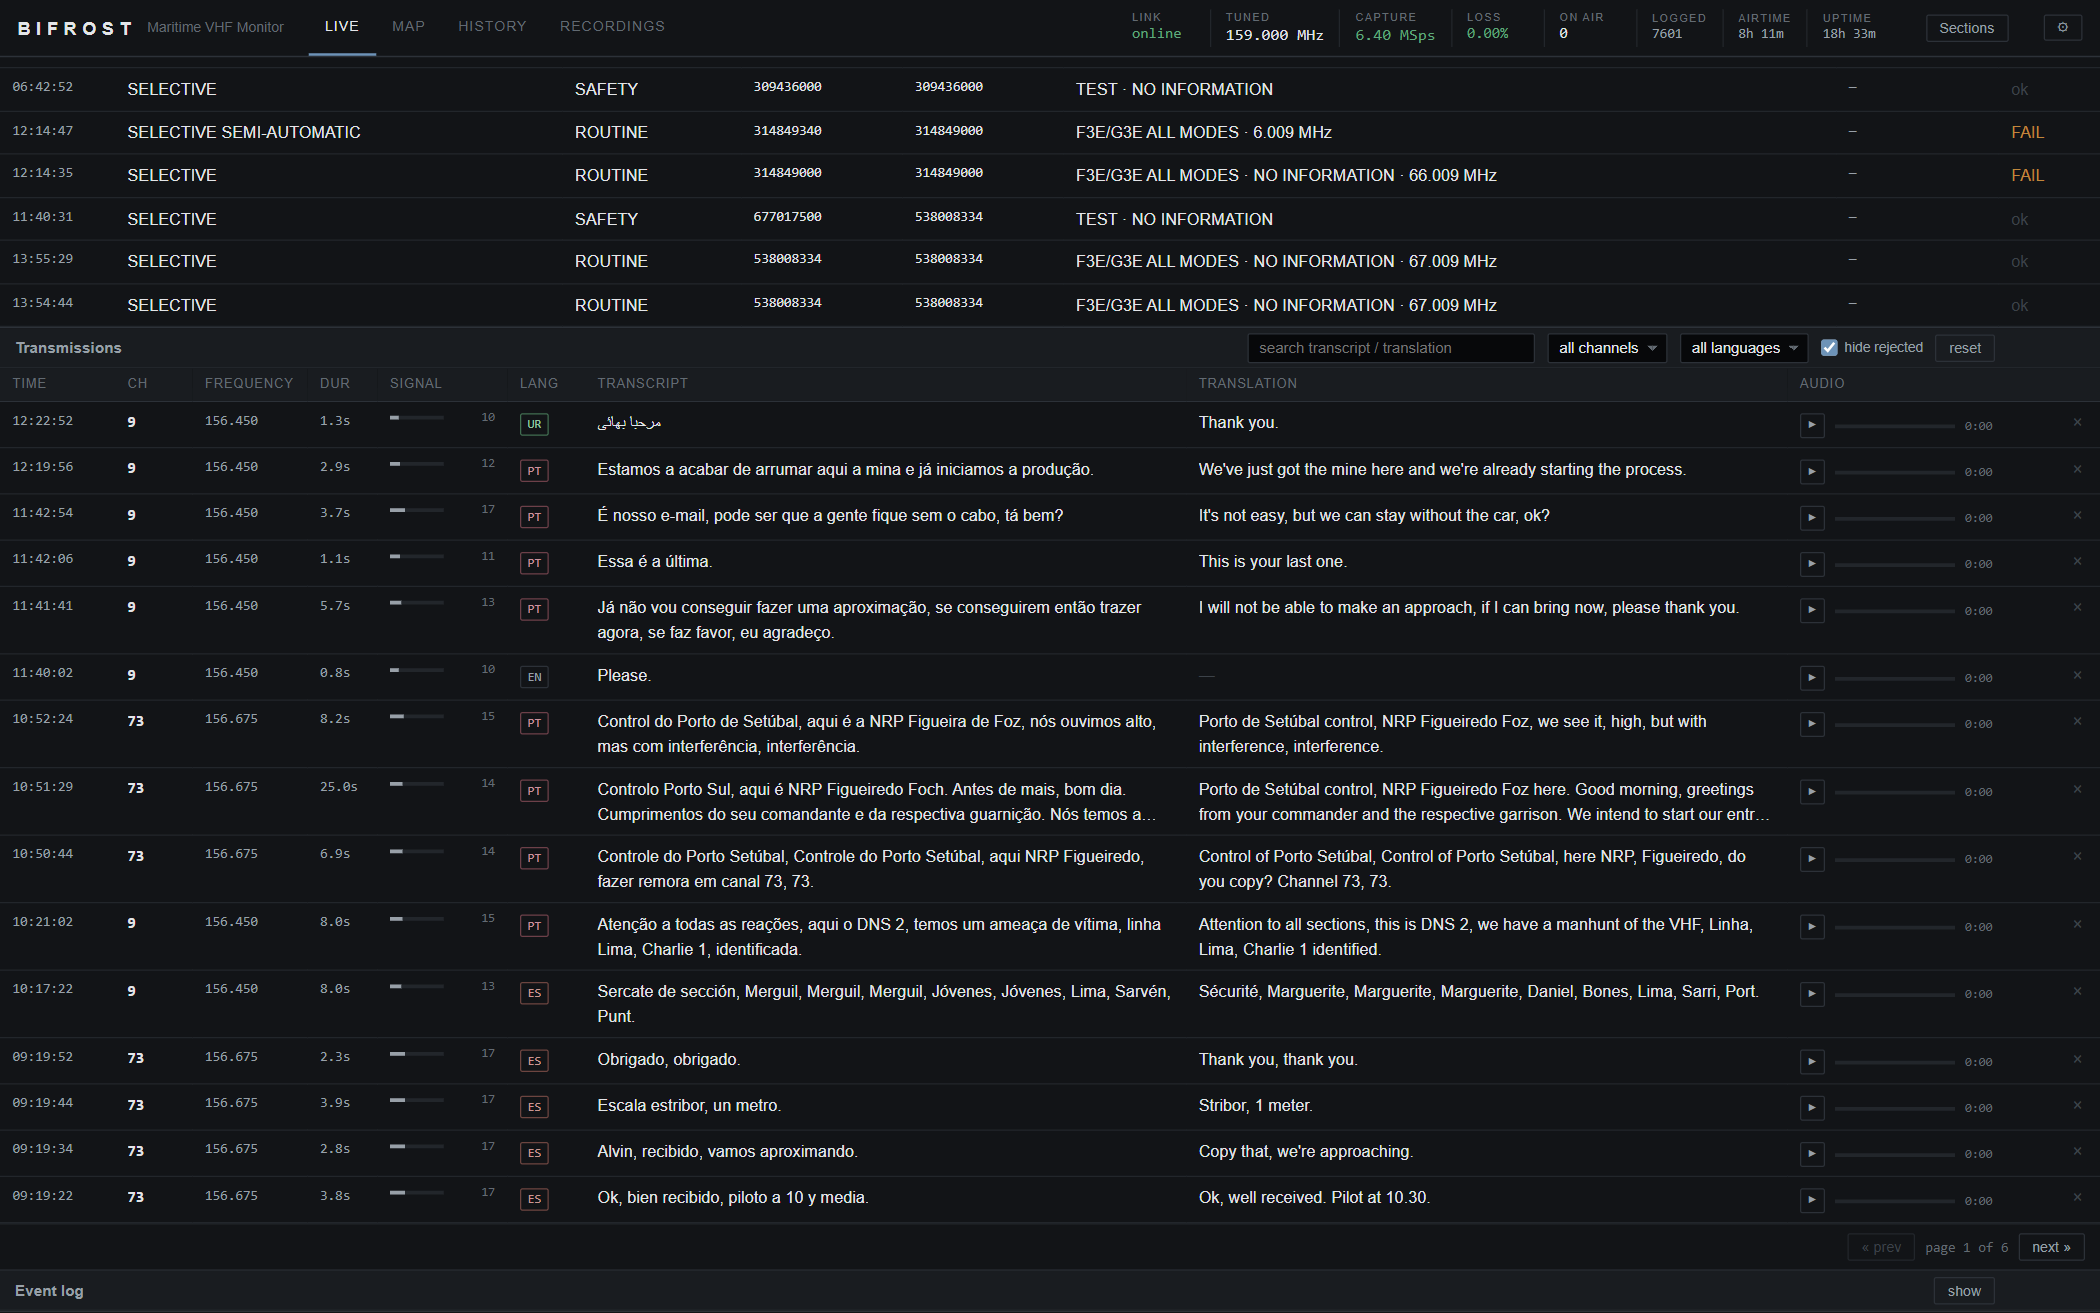The height and width of the screenshot is (1313, 2100).
Task: Play audio for the 10:21:02 transmission
Action: click(1812, 926)
